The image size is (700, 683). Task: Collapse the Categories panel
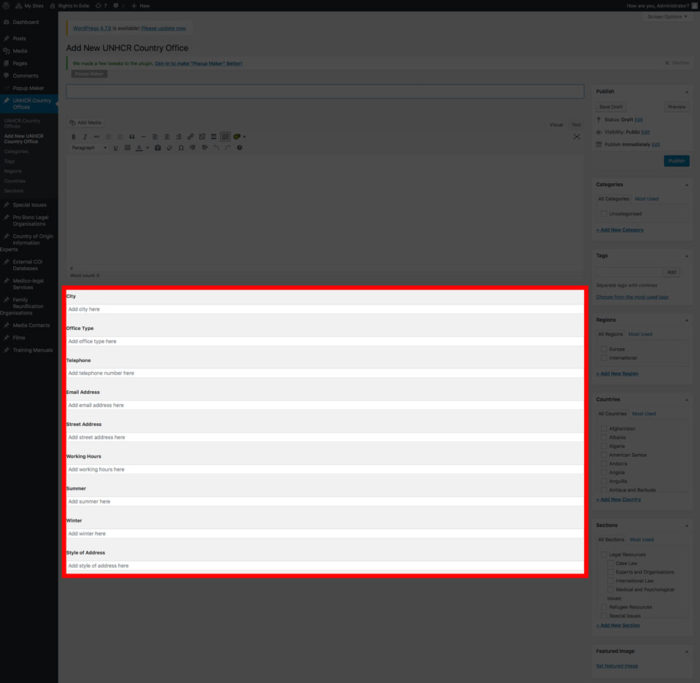click(687, 184)
